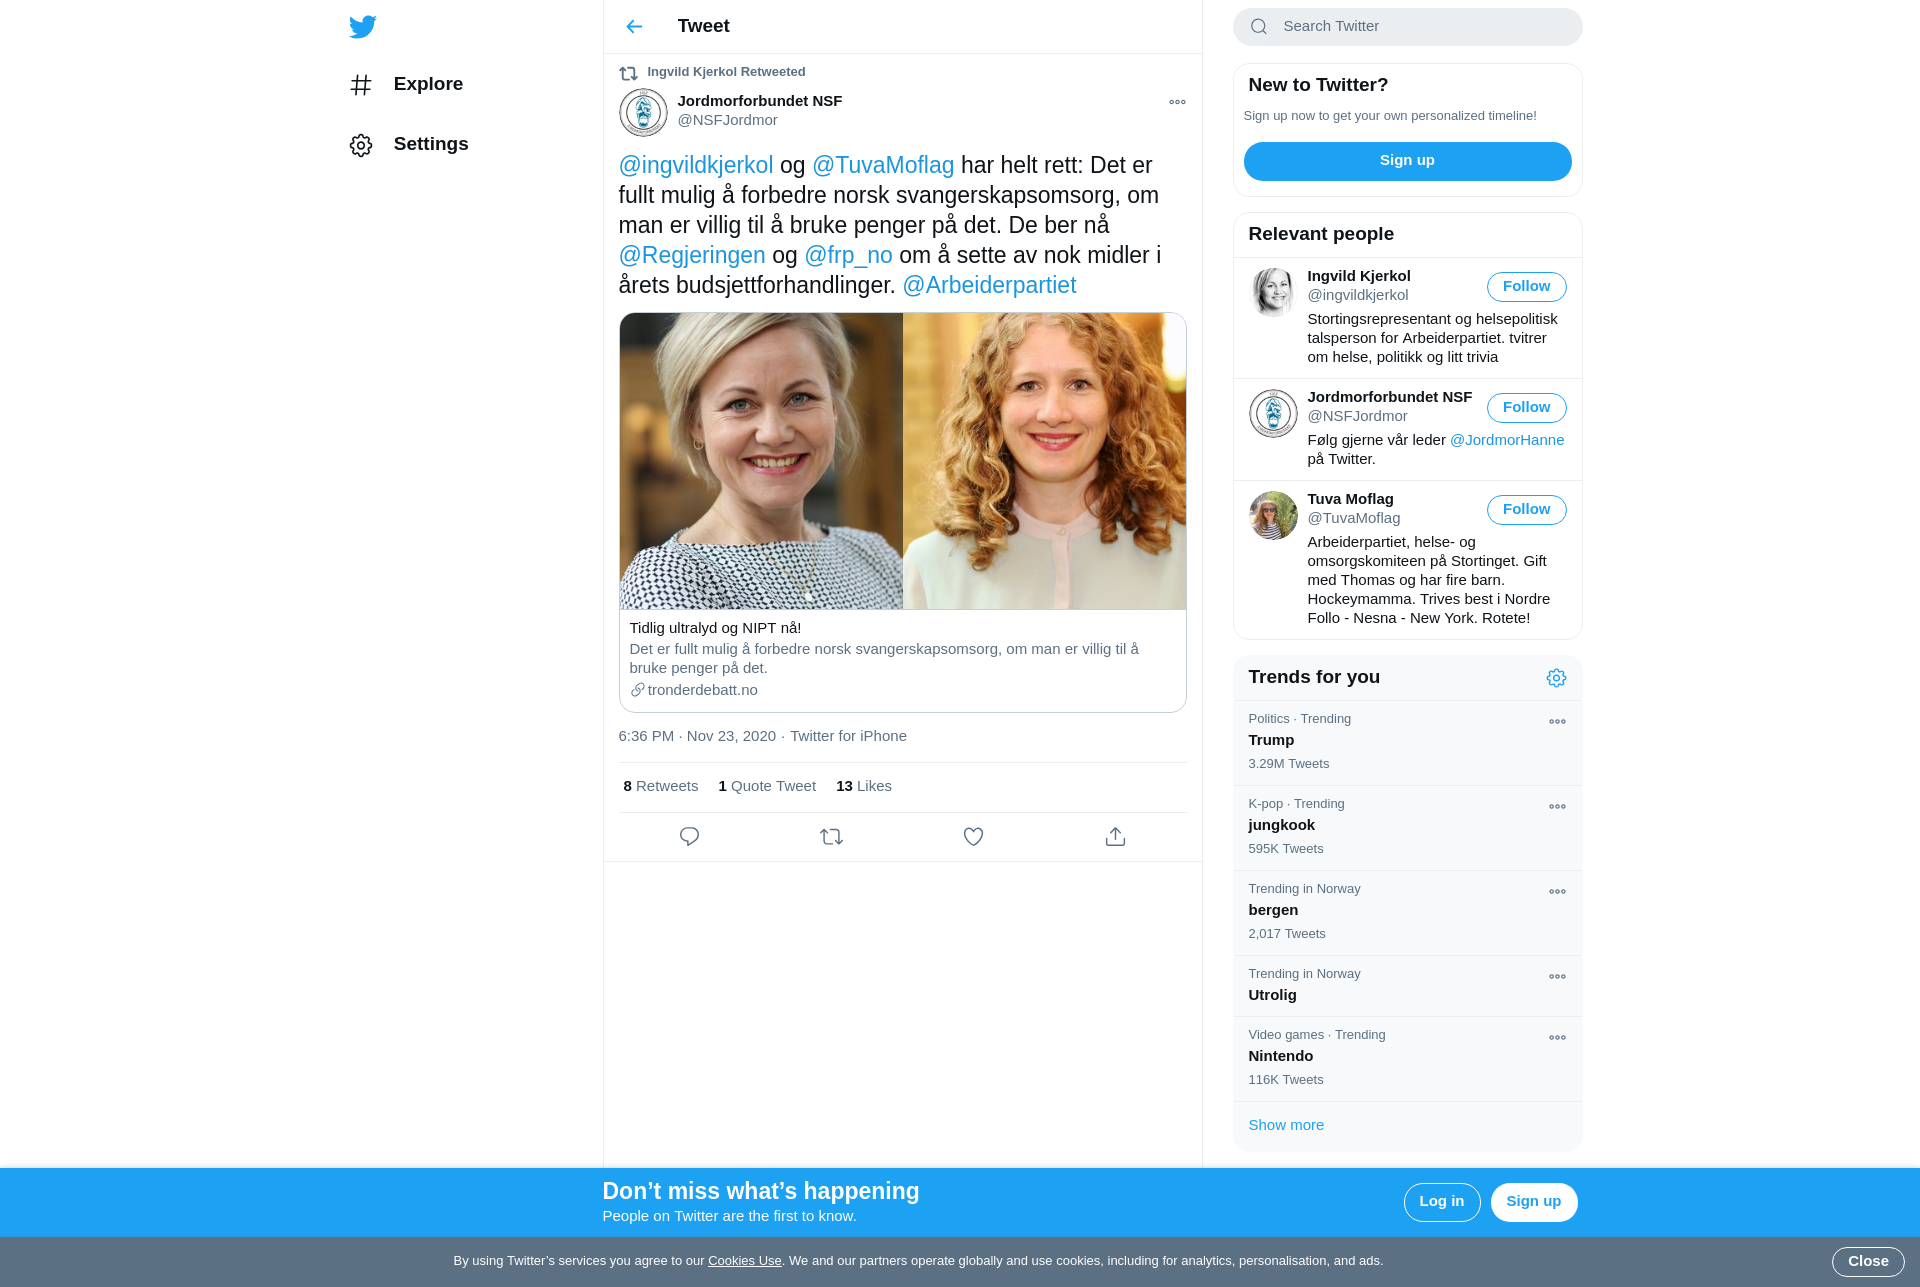Click Sign up in New to Twitter box

click(1407, 161)
